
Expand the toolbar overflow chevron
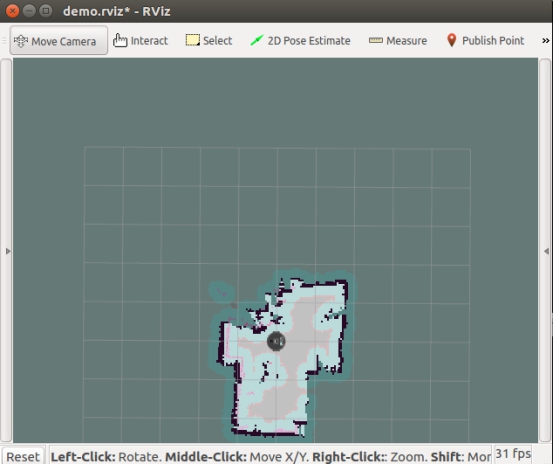pos(546,41)
